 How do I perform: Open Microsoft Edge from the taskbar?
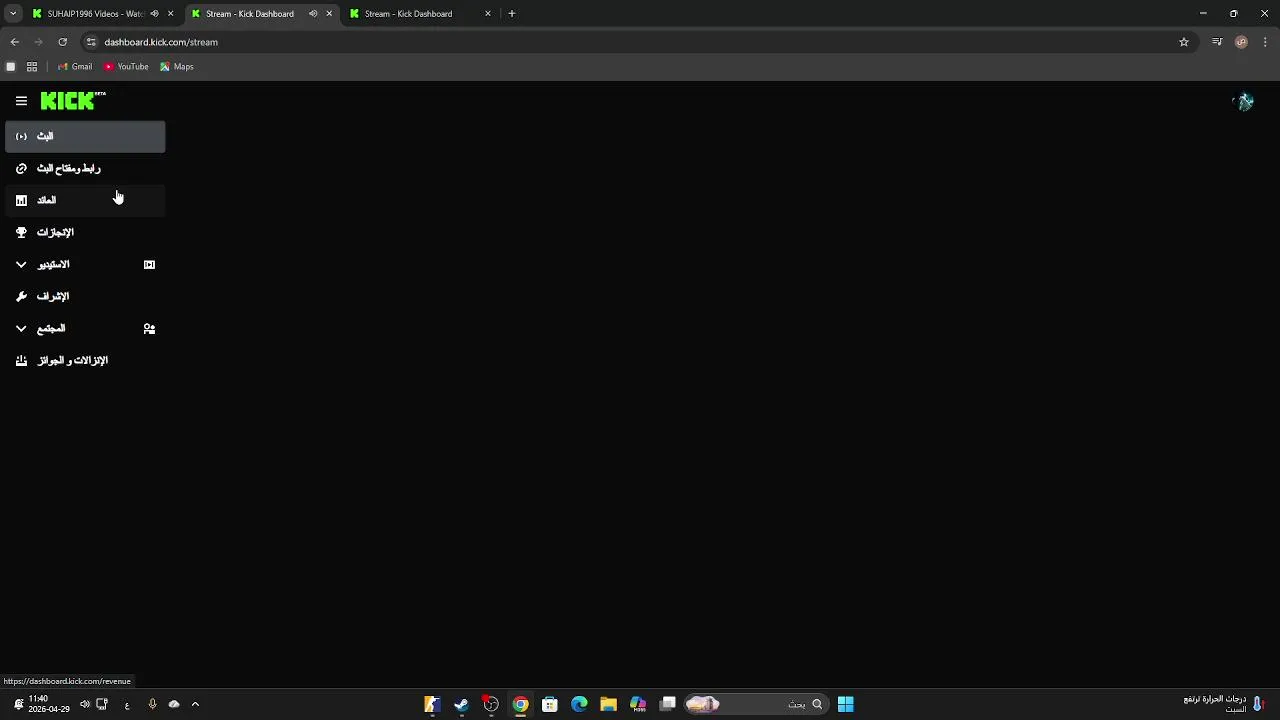[579, 704]
